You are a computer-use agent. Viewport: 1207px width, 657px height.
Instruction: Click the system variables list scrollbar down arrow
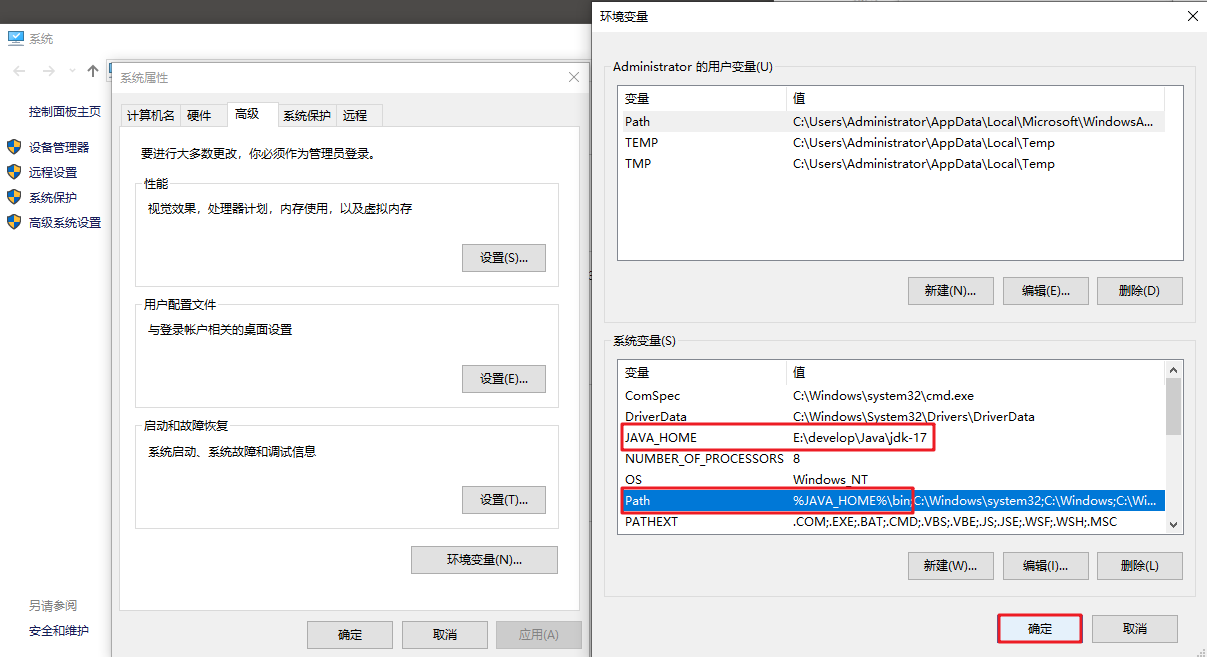[x=1174, y=524]
